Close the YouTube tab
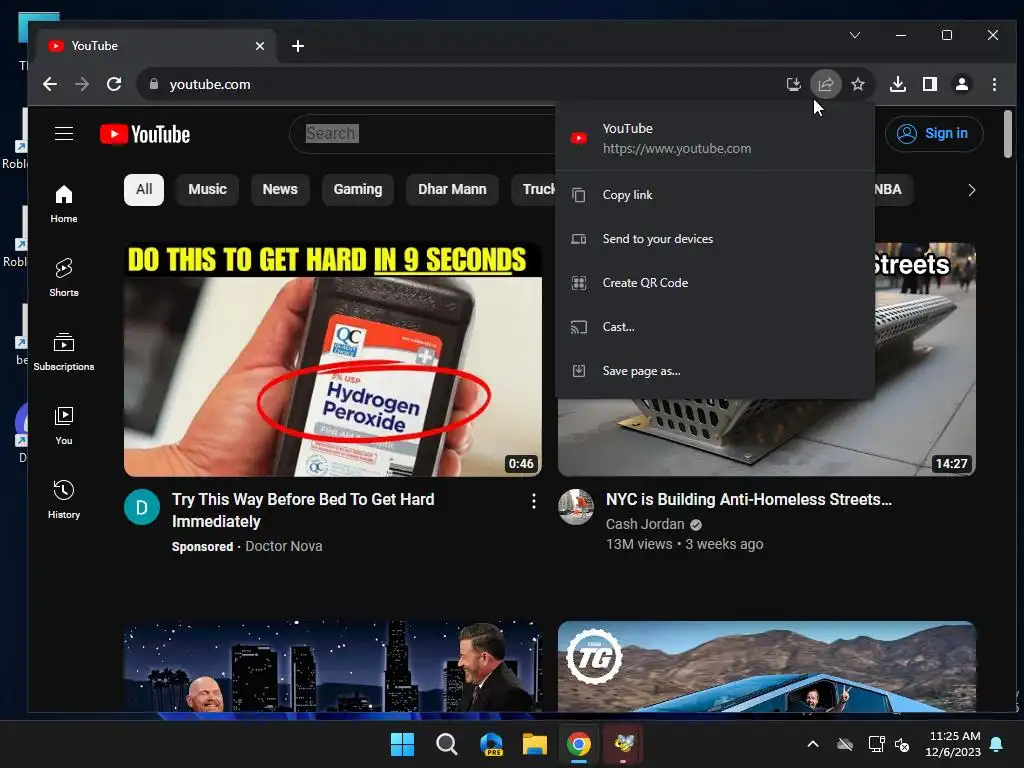 260,46
